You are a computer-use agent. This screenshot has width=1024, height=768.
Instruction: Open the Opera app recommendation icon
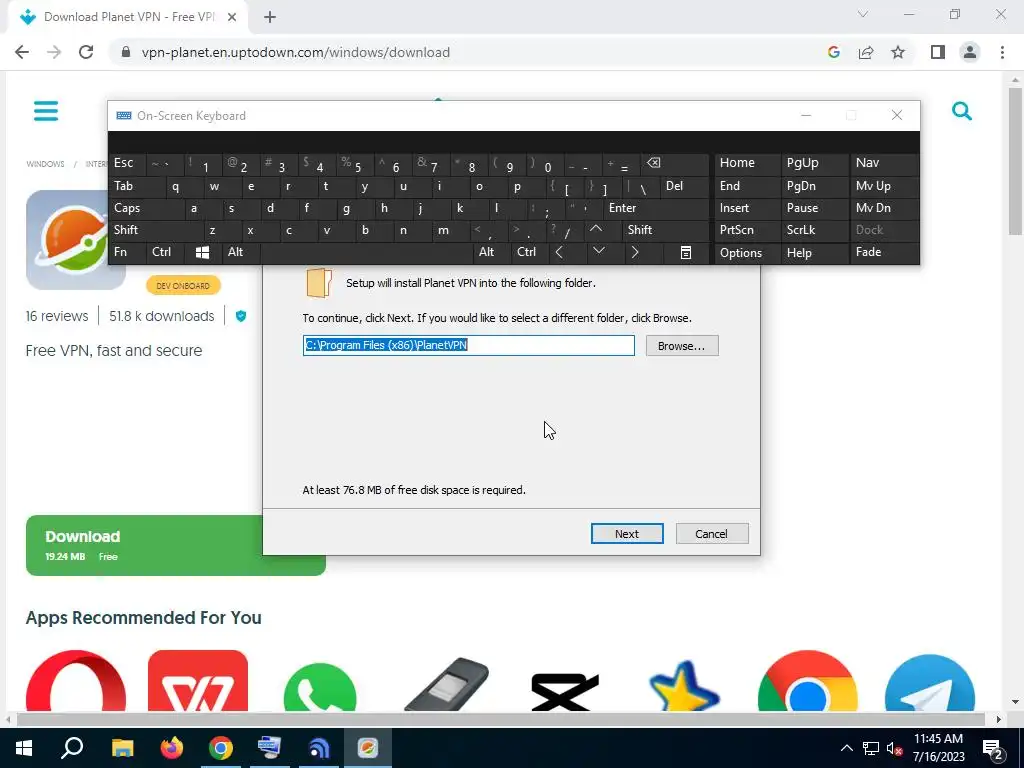click(76, 680)
